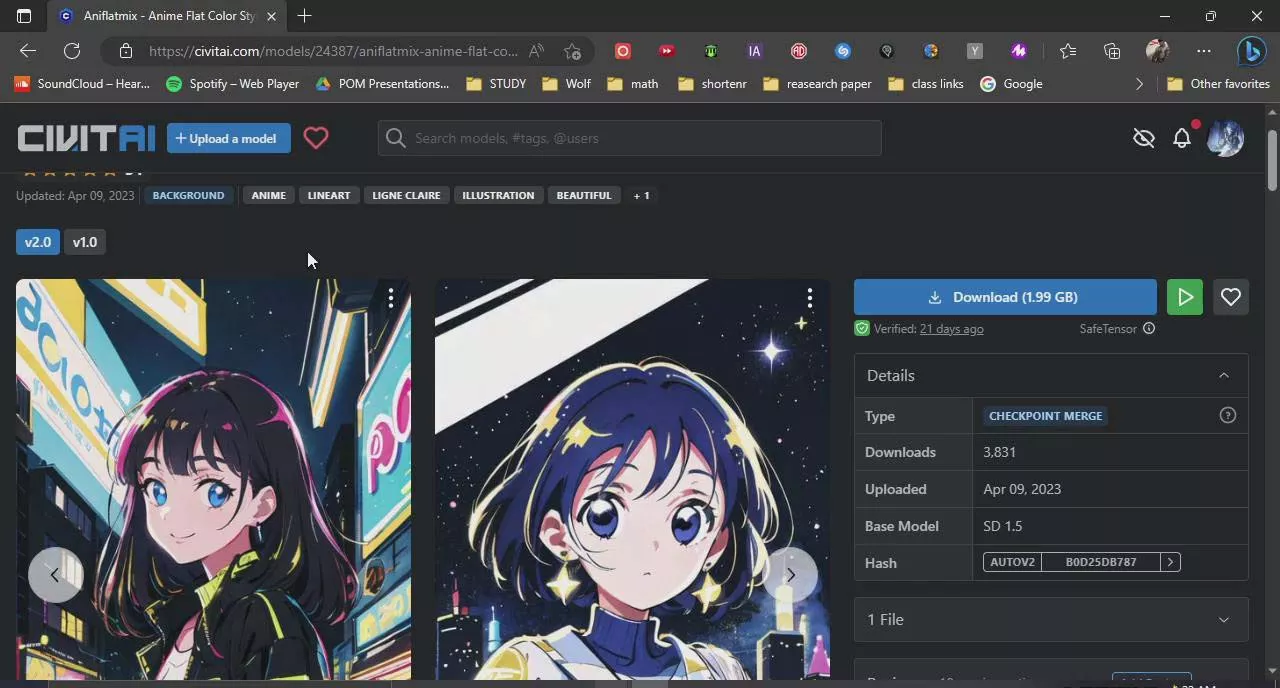
Task: Open three-dot menu on first image
Action: pyautogui.click(x=391, y=298)
